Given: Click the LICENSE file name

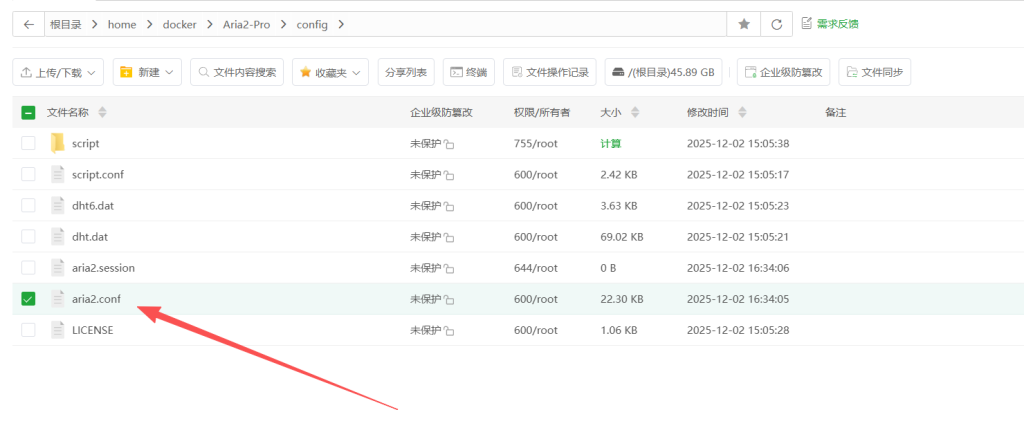Looking at the screenshot, I should tap(93, 330).
